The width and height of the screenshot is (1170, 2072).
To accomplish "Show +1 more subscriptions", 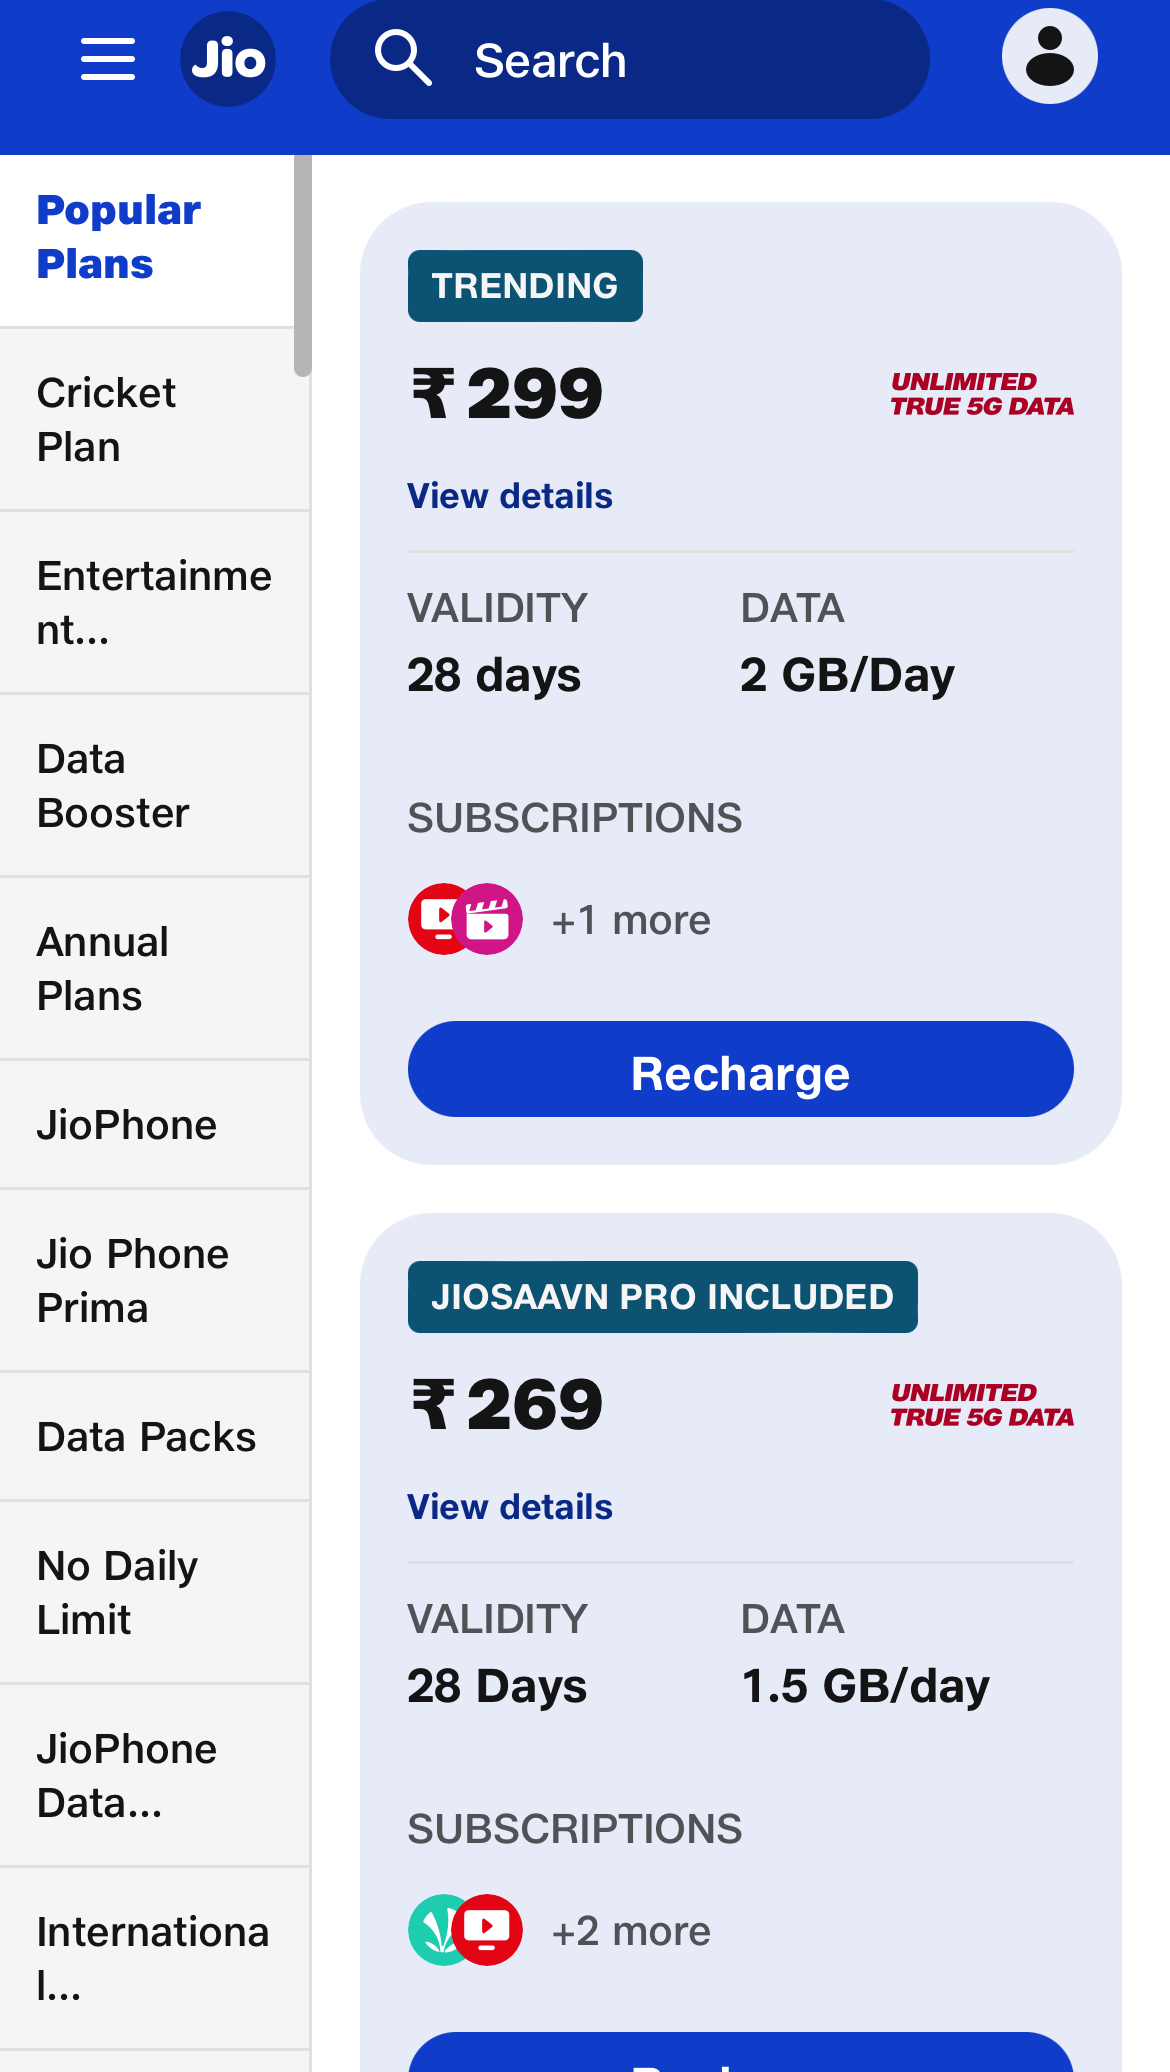I will [x=631, y=920].
